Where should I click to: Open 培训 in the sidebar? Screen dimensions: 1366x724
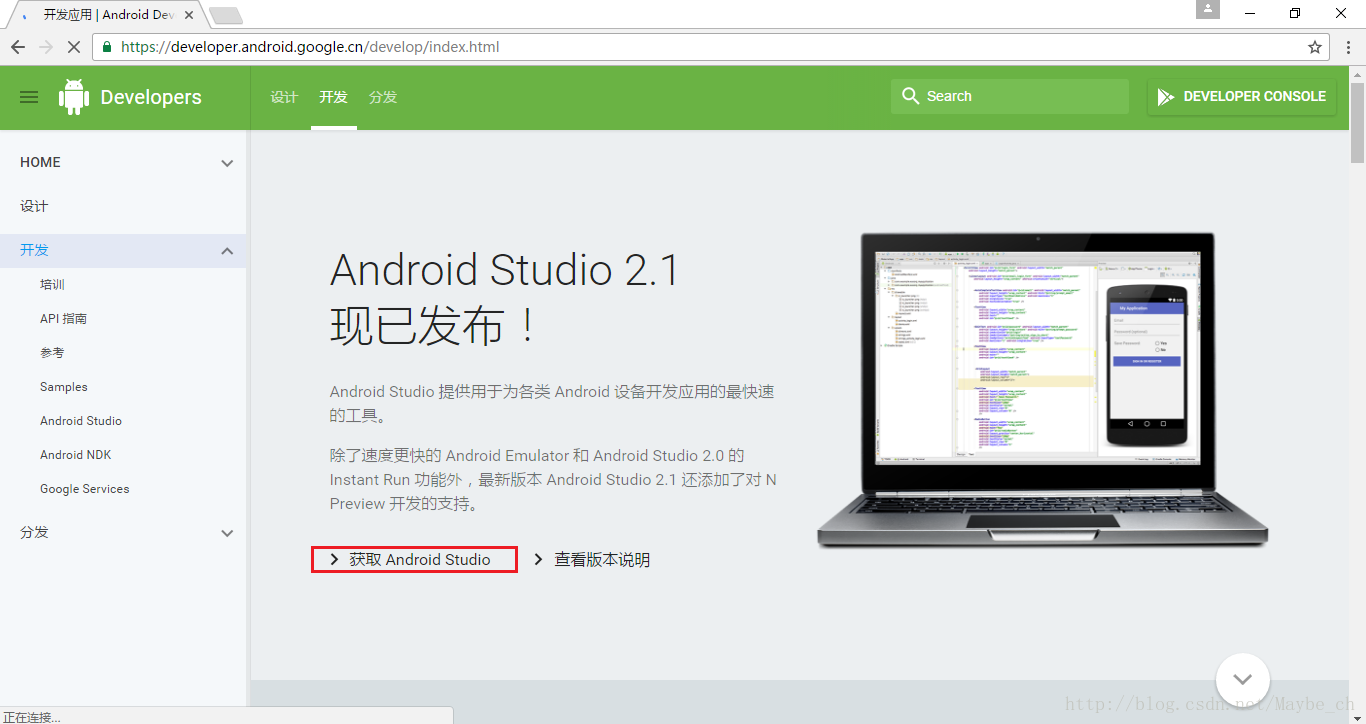tap(52, 284)
